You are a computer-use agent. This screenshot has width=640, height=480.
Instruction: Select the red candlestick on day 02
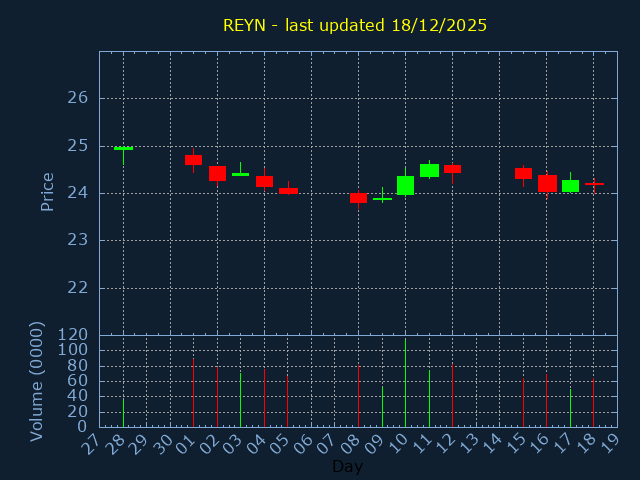217,173
